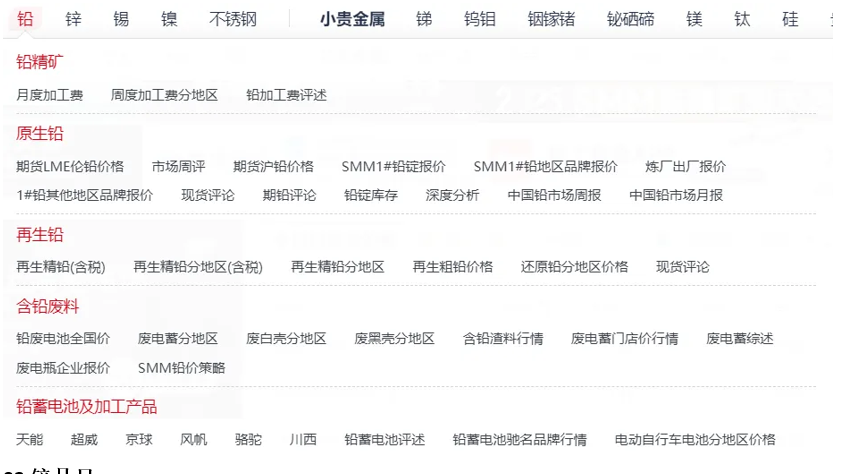Viewport: 841px width, 474px height.
Task: Open 周度加工费分地区 link
Action: pyautogui.click(x=164, y=95)
